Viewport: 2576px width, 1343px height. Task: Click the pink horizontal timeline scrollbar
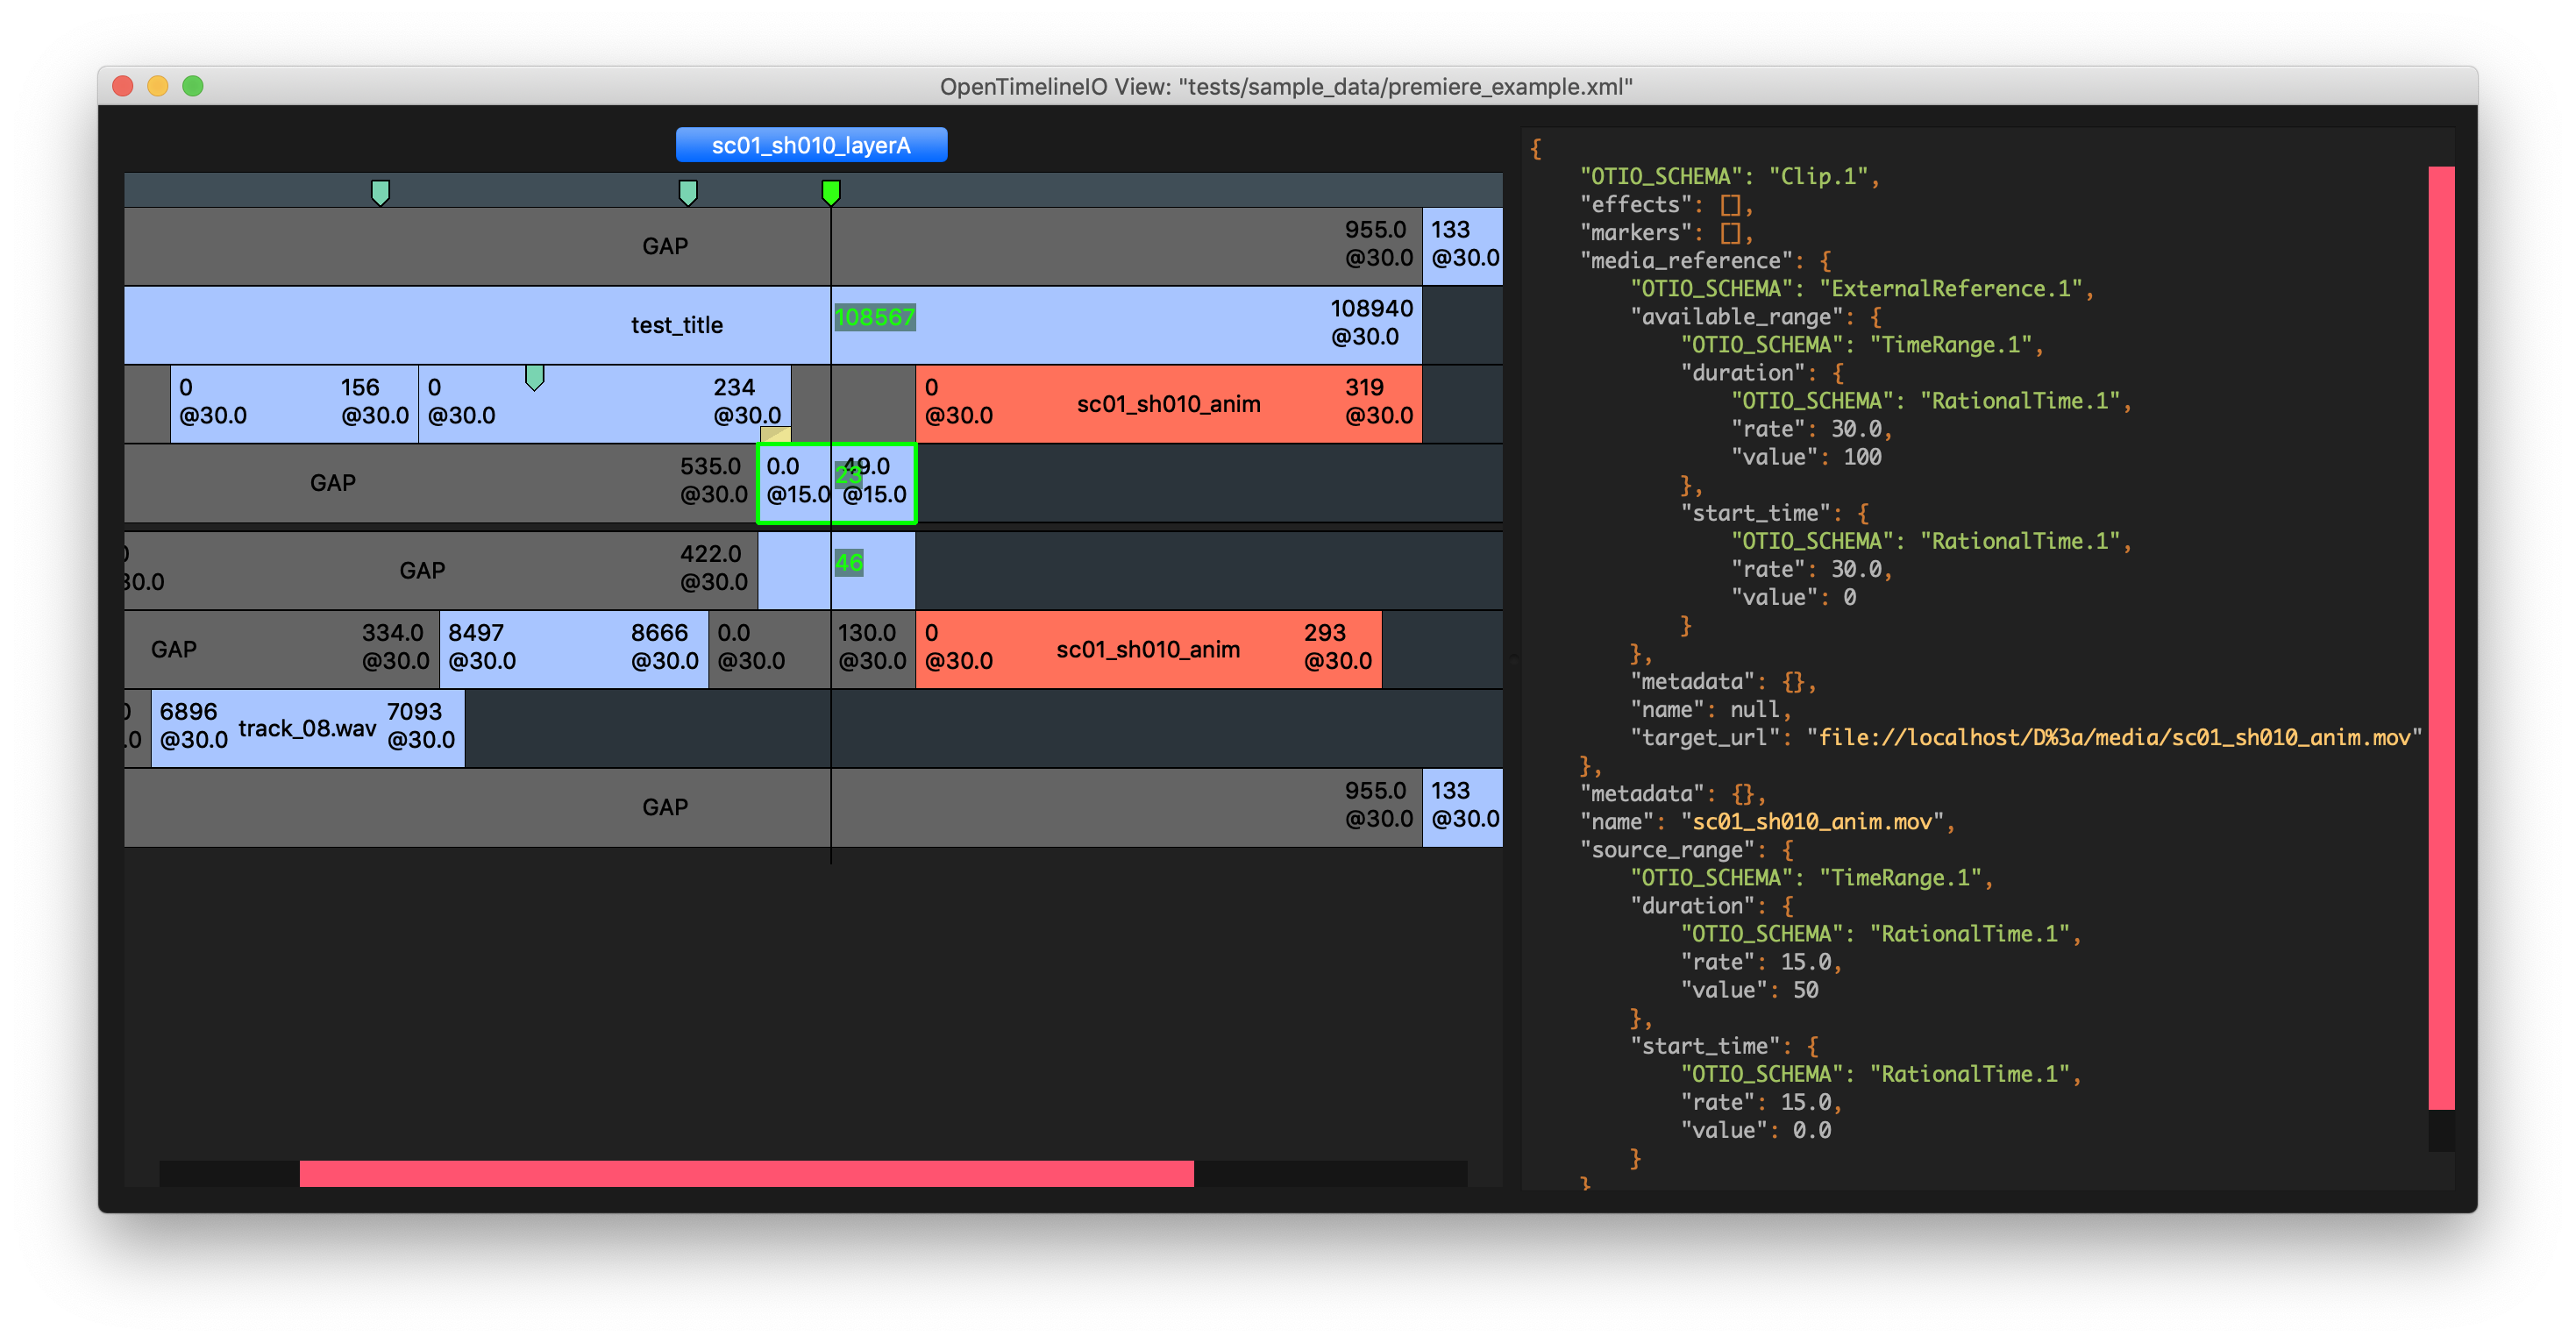coord(746,1174)
